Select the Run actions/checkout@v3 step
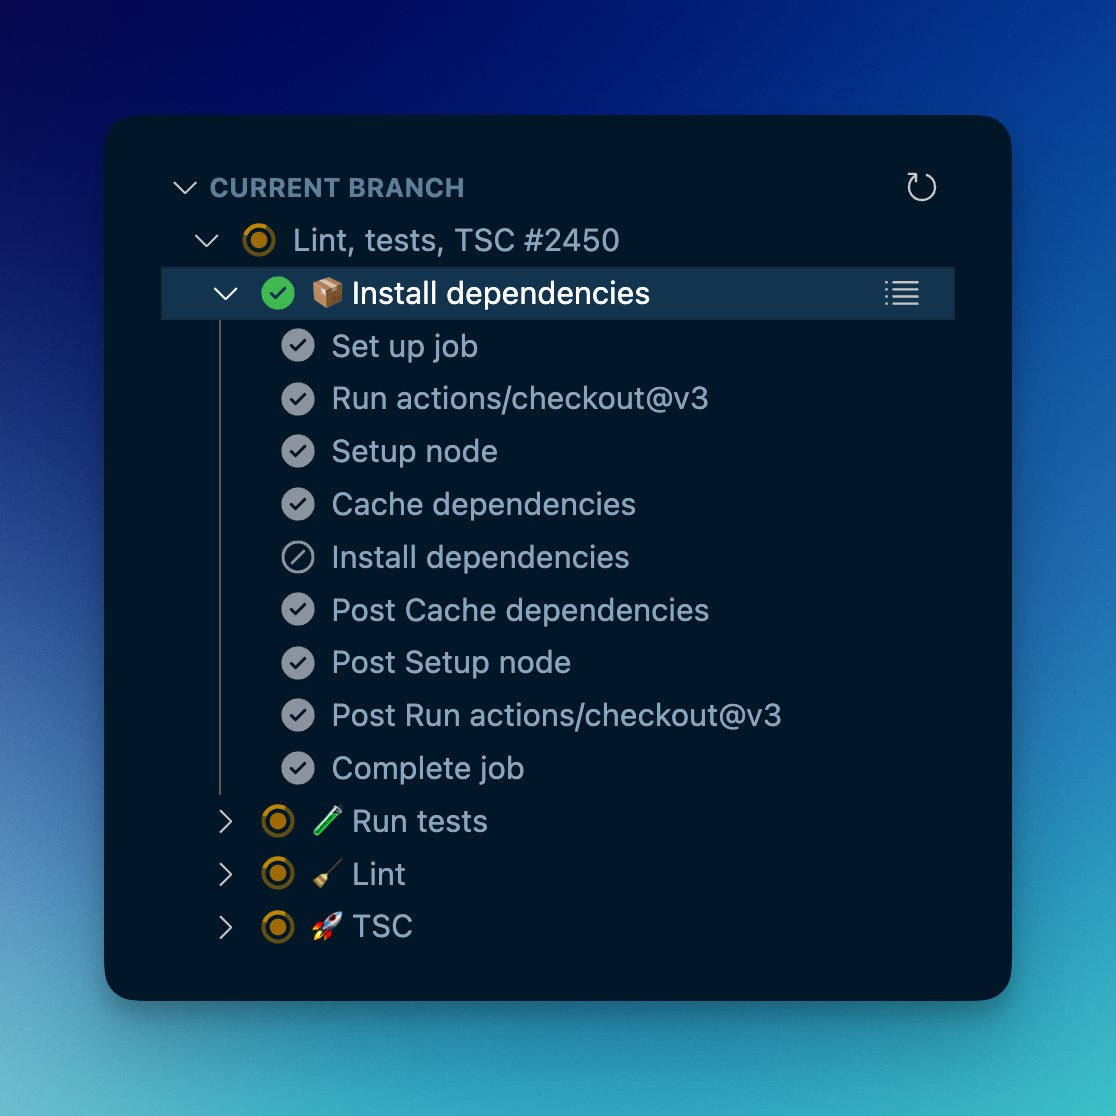1116x1116 pixels. (x=520, y=399)
